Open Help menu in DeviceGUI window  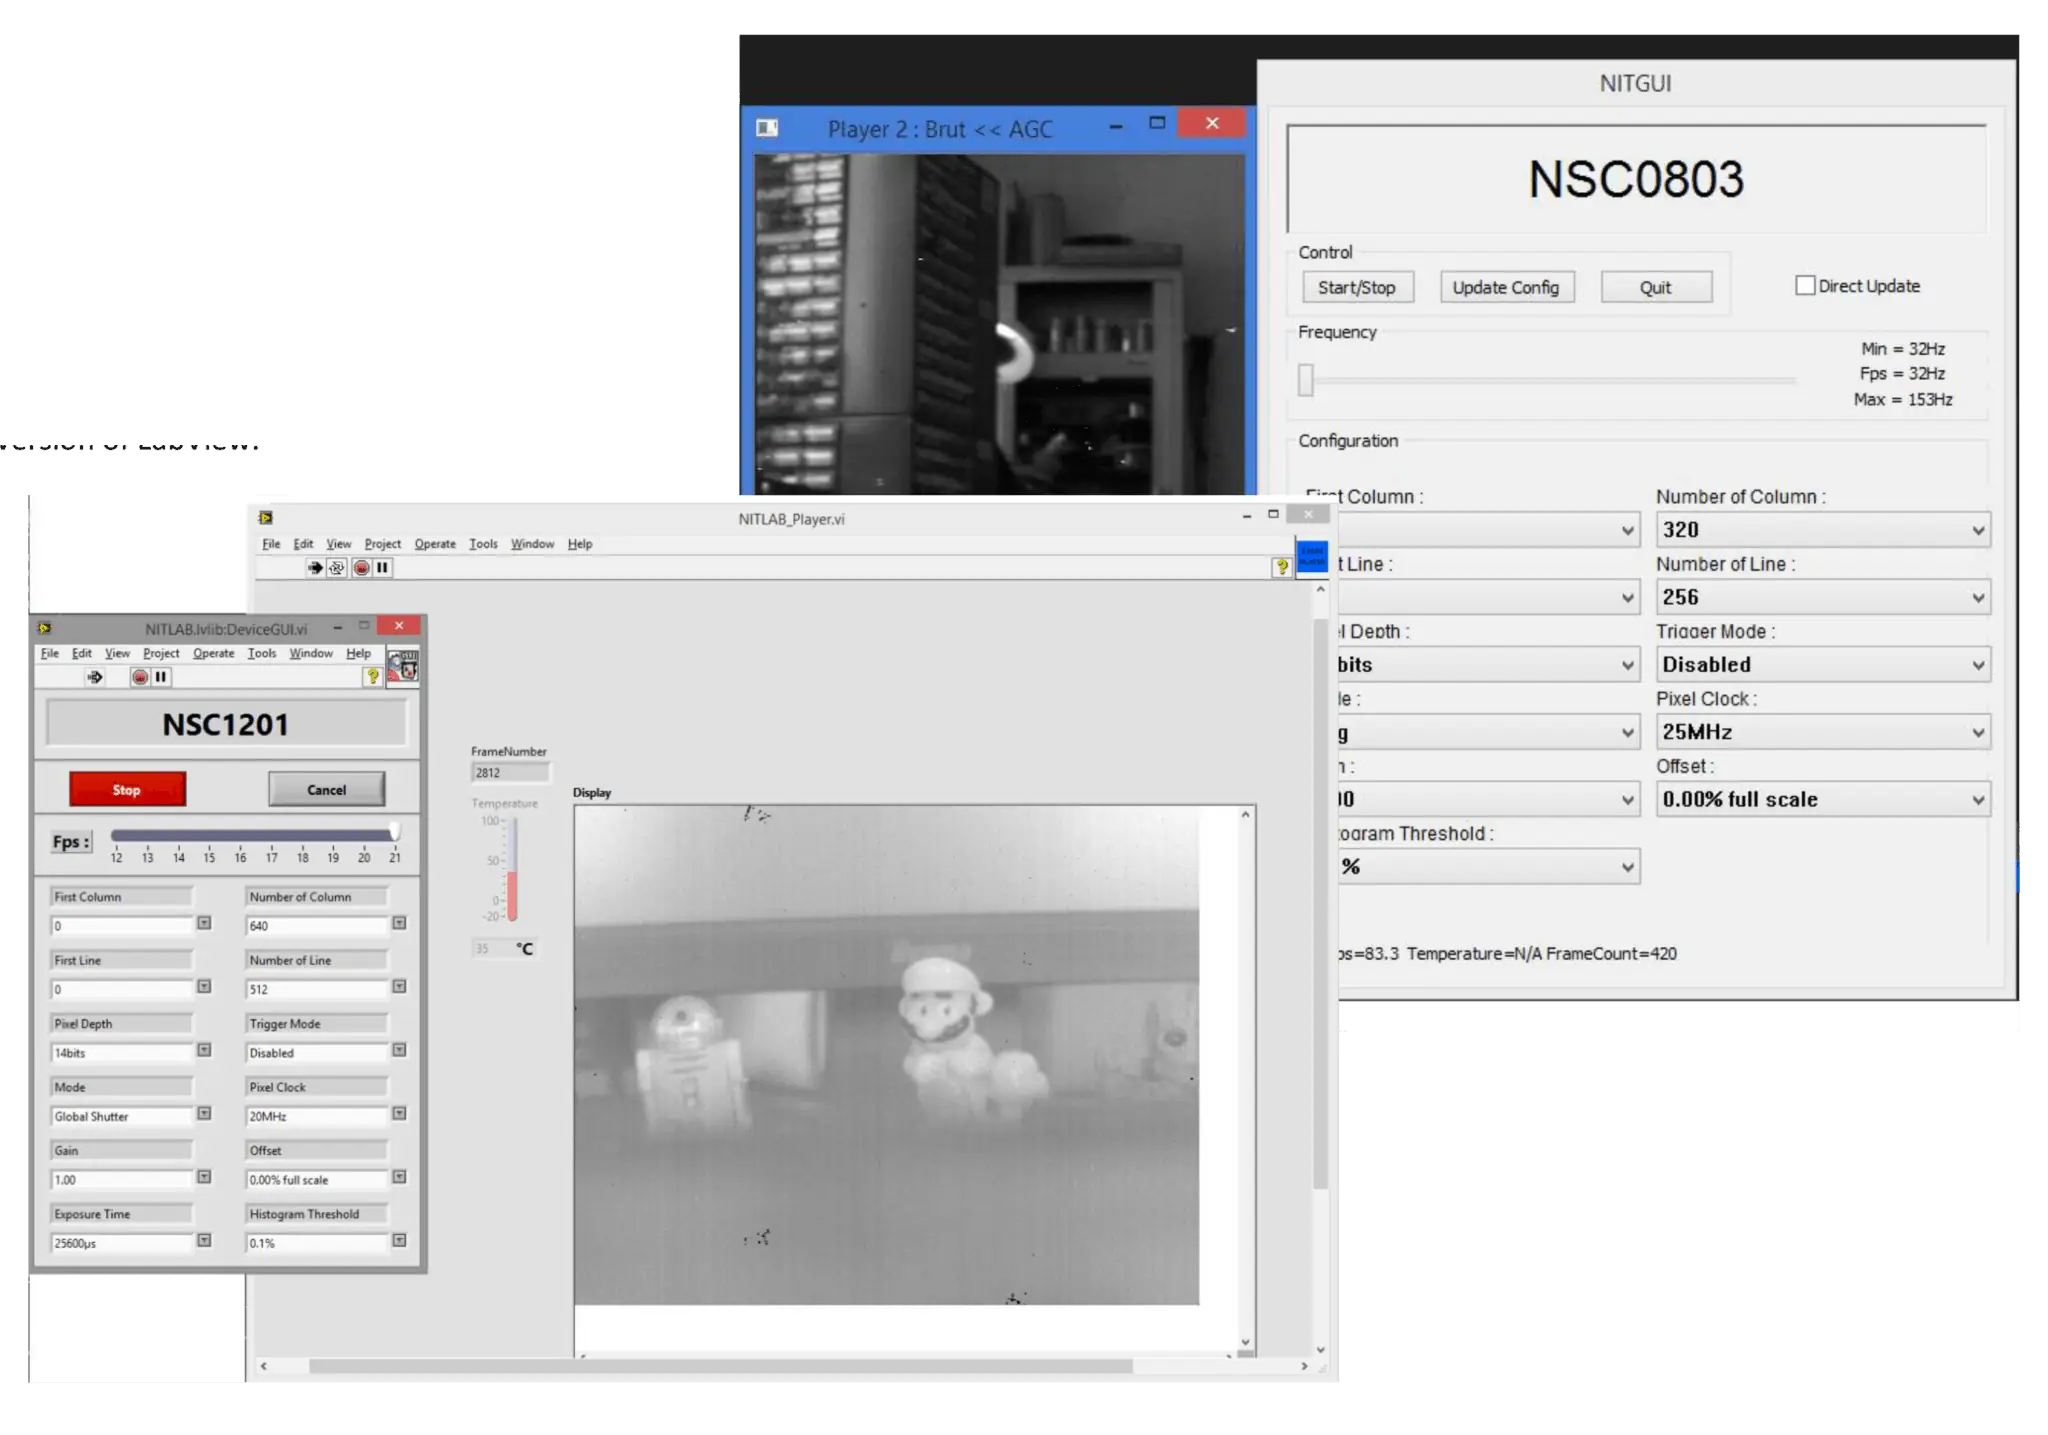click(x=358, y=653)
